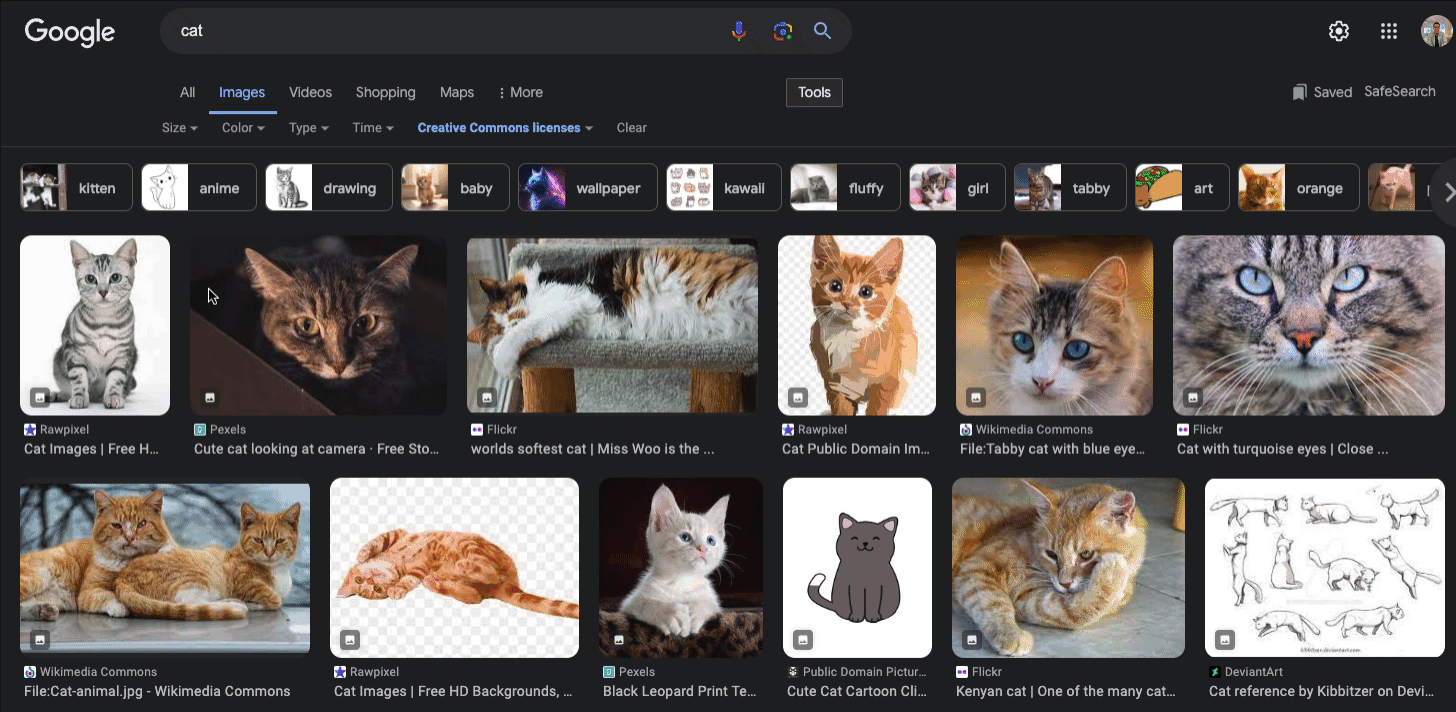Image resolution: width=1456 pixels, height=712 pixels.
Task: Open the Google apps grid
Action: [x=1388, y=31]
